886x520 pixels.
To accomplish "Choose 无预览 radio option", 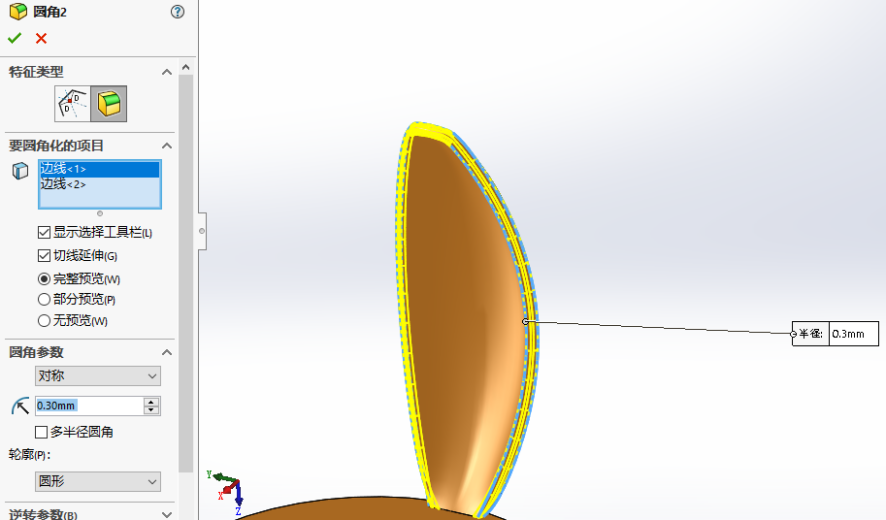I will tap(44, 321).
